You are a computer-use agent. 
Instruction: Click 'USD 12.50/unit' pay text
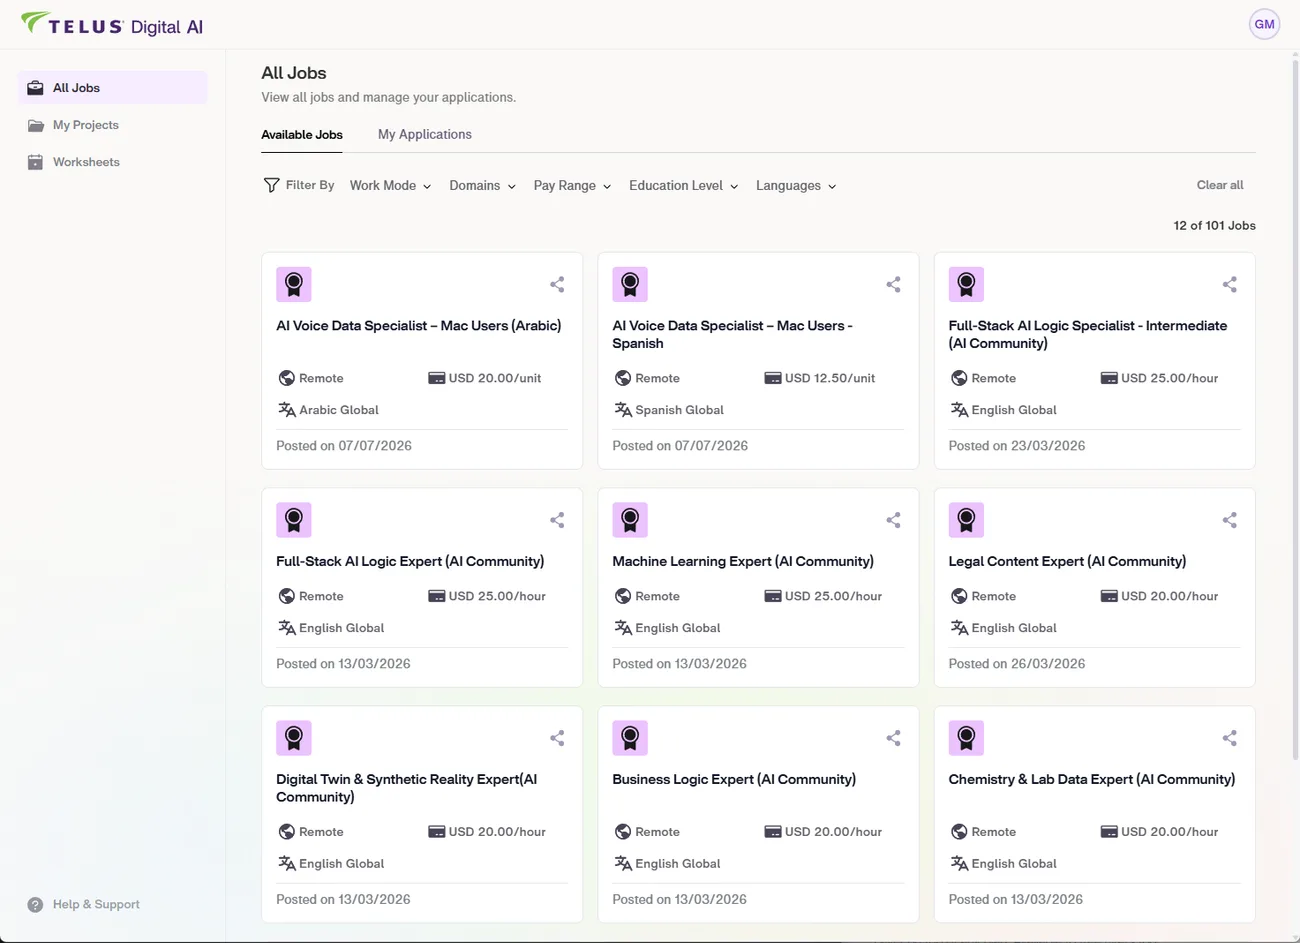tap(830, 378)
